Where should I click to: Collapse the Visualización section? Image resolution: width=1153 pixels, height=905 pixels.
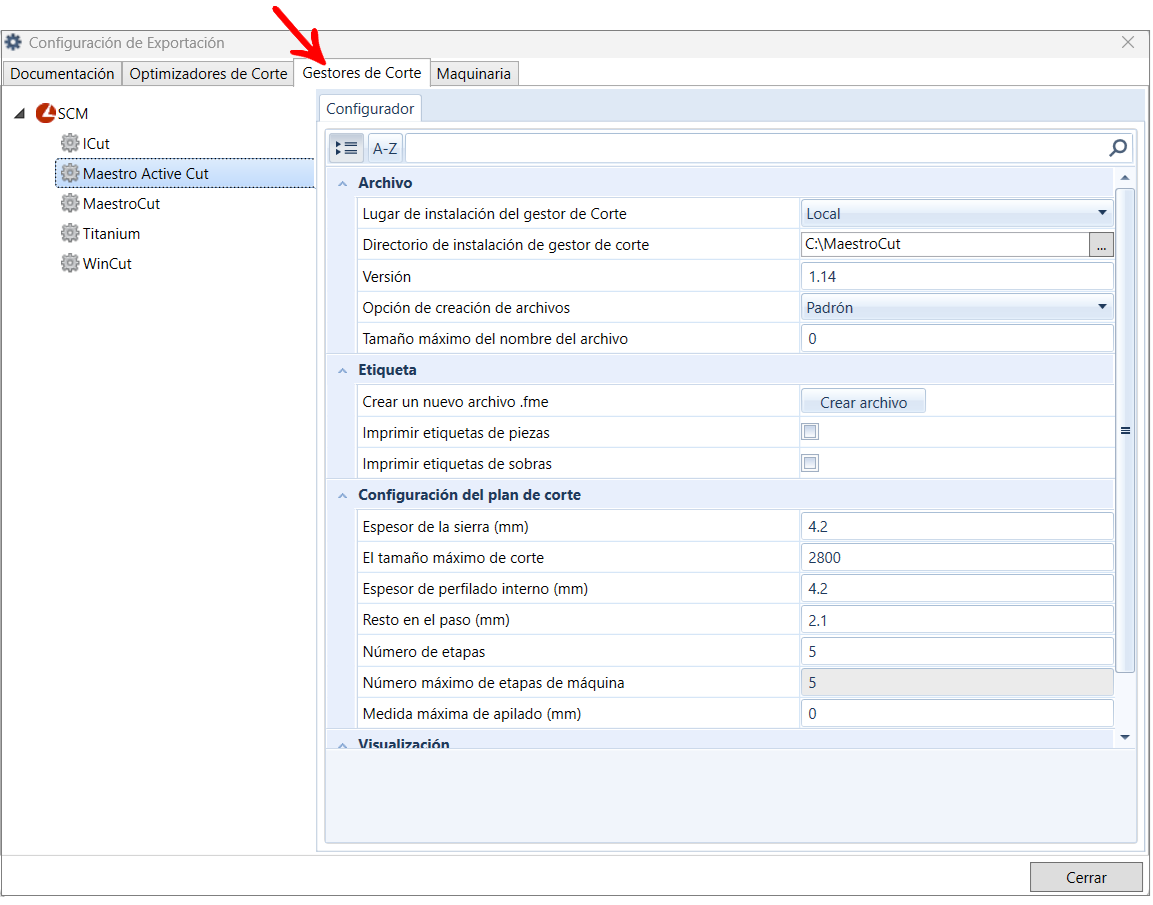coord(343,745)
